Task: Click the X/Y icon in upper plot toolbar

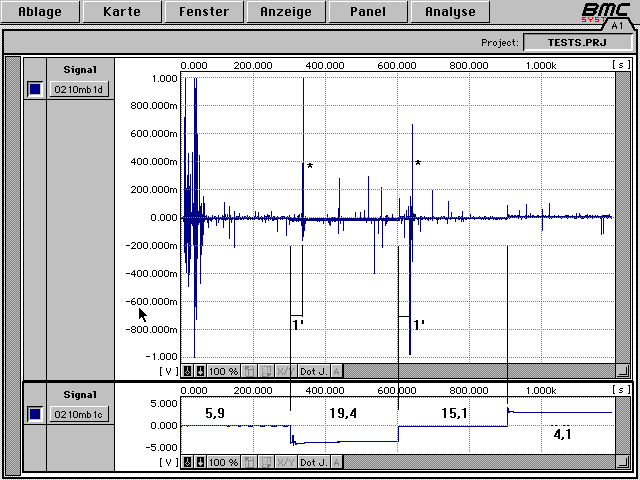Action: coord(285,371)
